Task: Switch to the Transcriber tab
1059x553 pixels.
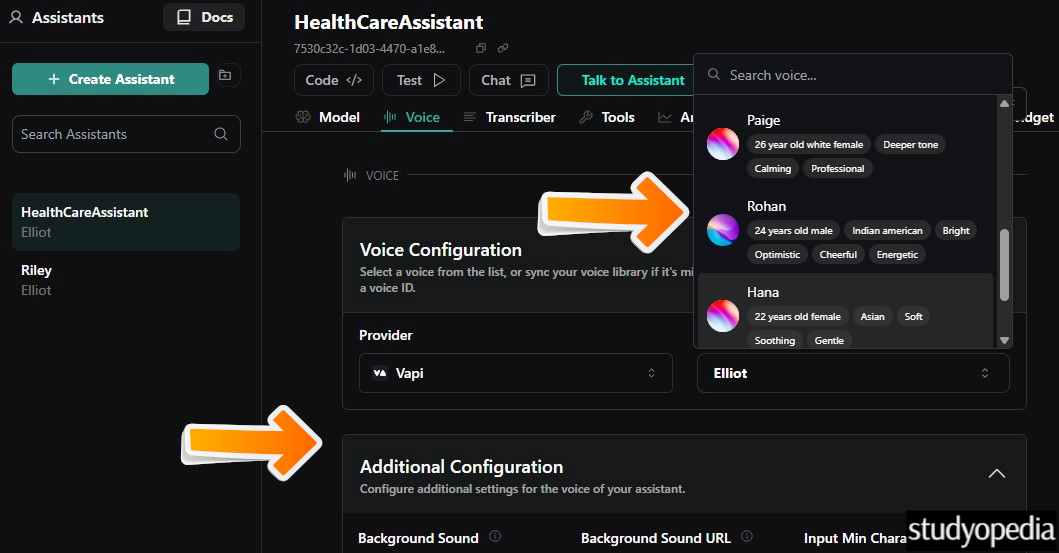Action: tap(510, 117)
